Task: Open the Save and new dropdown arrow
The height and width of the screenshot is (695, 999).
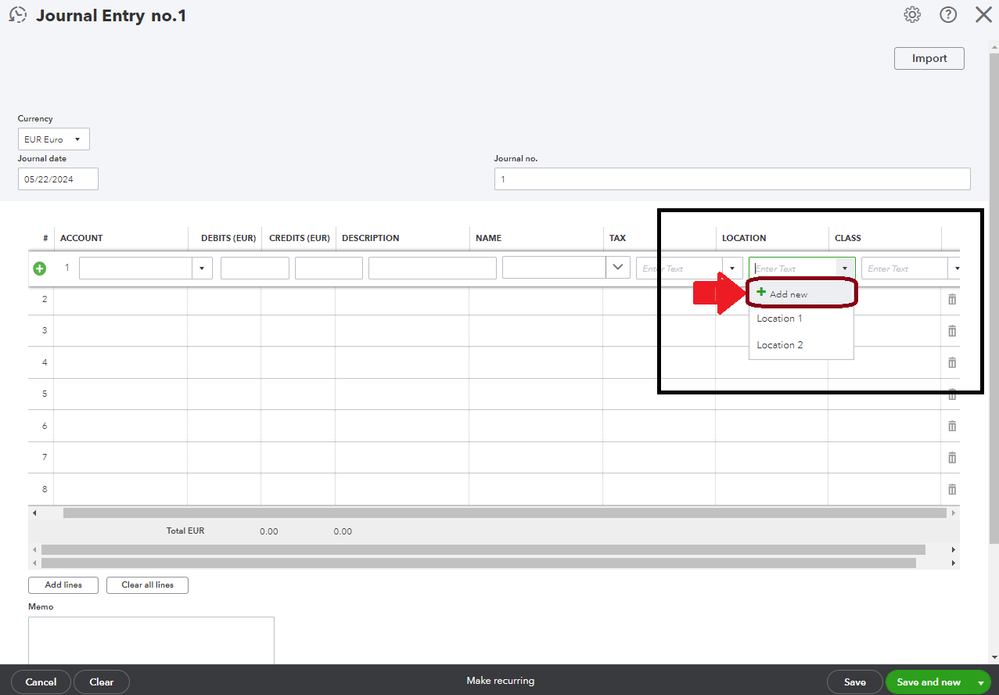Action: pyautogui.click(x=981, y=682)
